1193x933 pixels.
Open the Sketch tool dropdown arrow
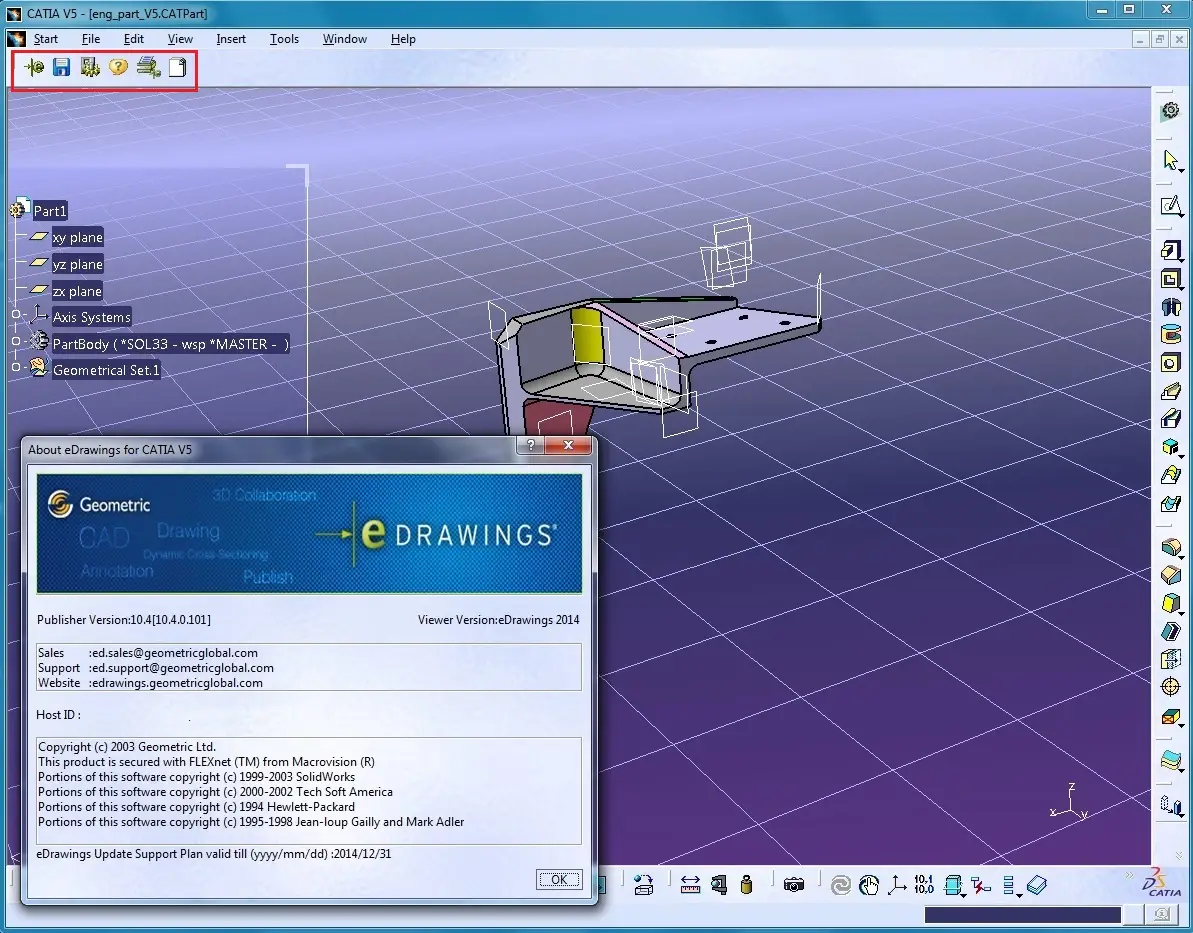[x=1181, y=215]
